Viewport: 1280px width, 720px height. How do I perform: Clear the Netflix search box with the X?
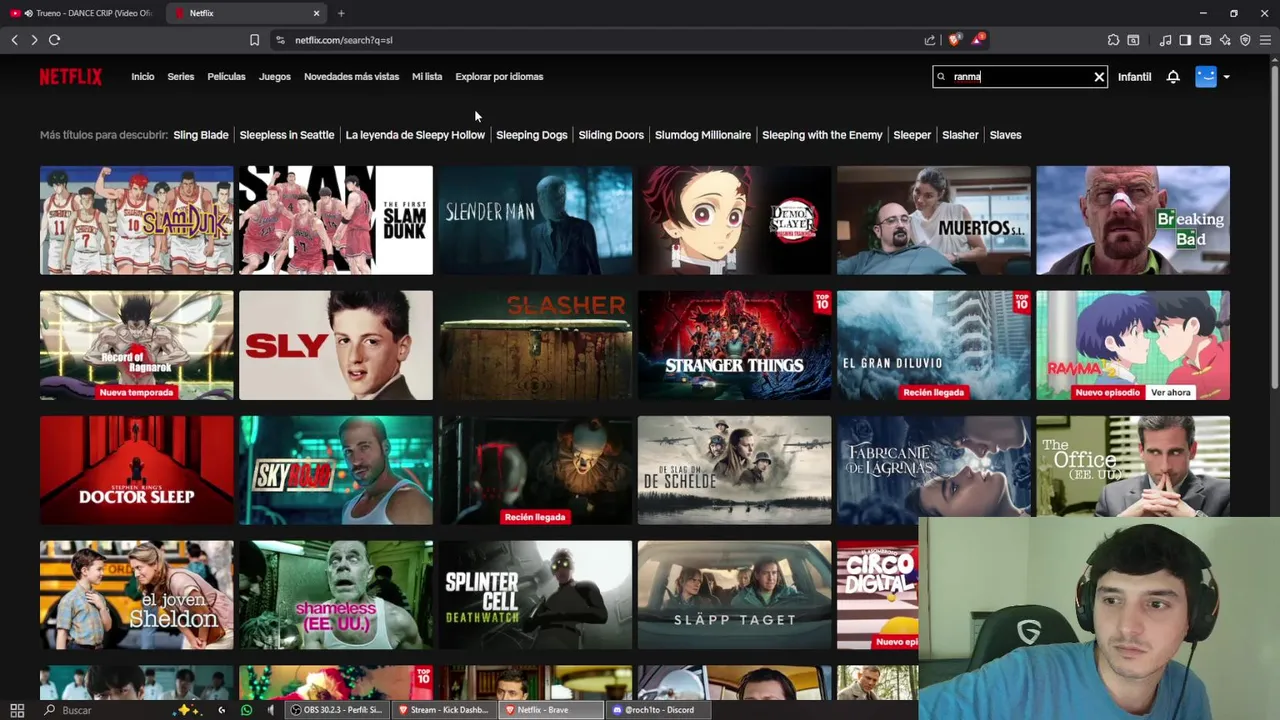(1099, 77)
